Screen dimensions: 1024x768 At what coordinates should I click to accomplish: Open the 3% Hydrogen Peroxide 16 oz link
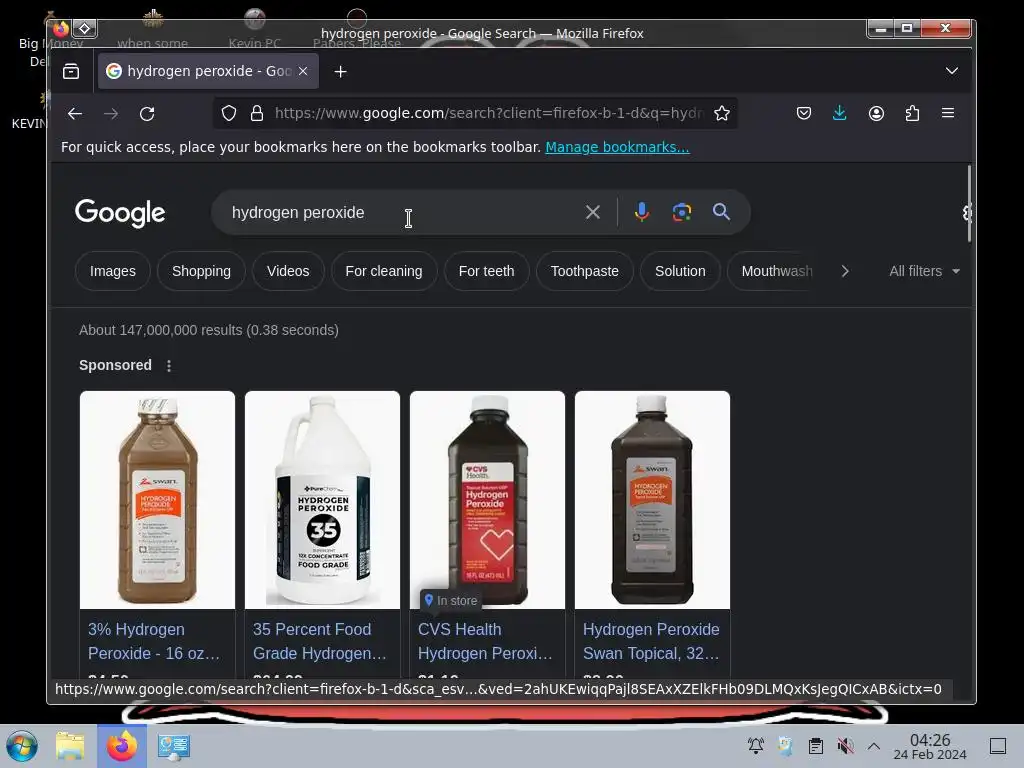click(154, 641)
